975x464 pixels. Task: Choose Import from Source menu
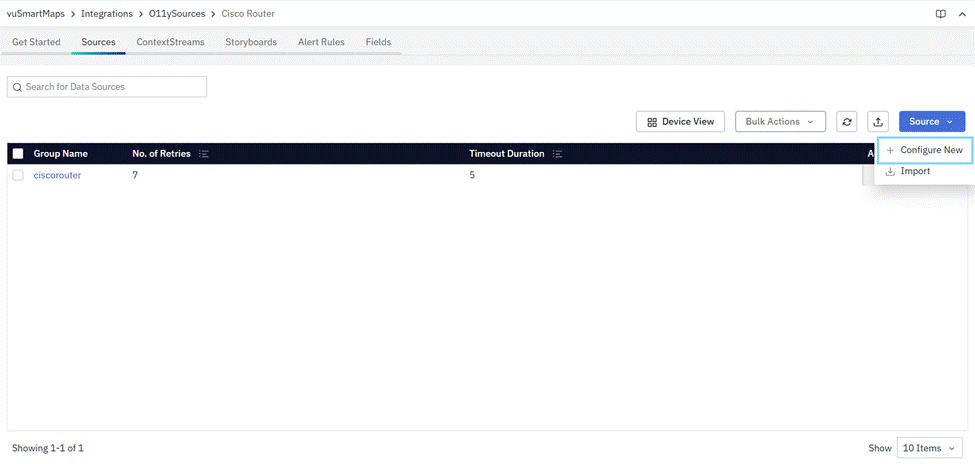(914, 171)
